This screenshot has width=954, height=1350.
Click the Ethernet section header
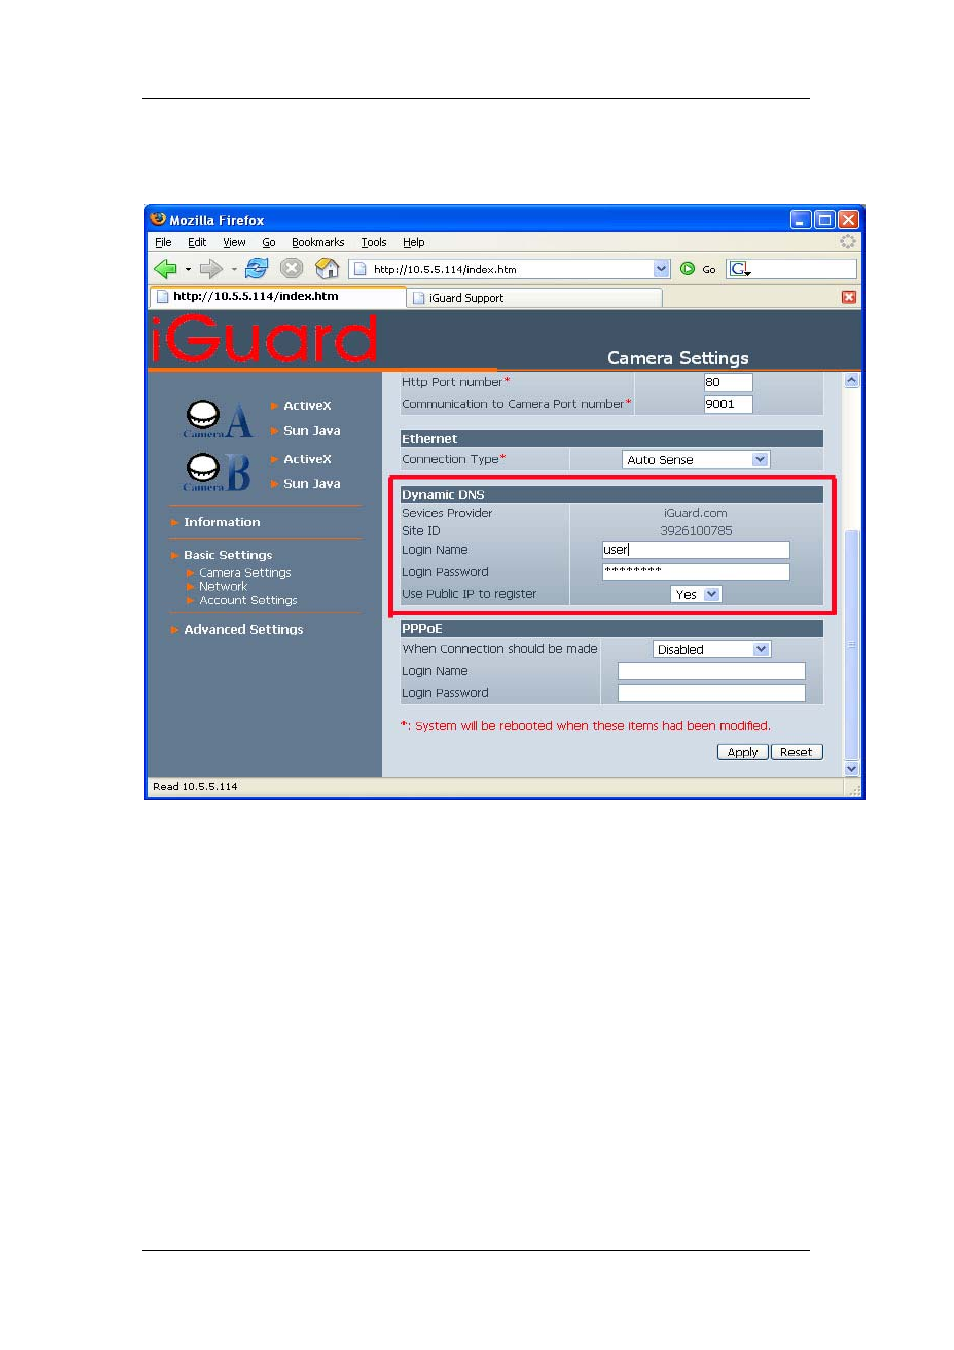611,439
